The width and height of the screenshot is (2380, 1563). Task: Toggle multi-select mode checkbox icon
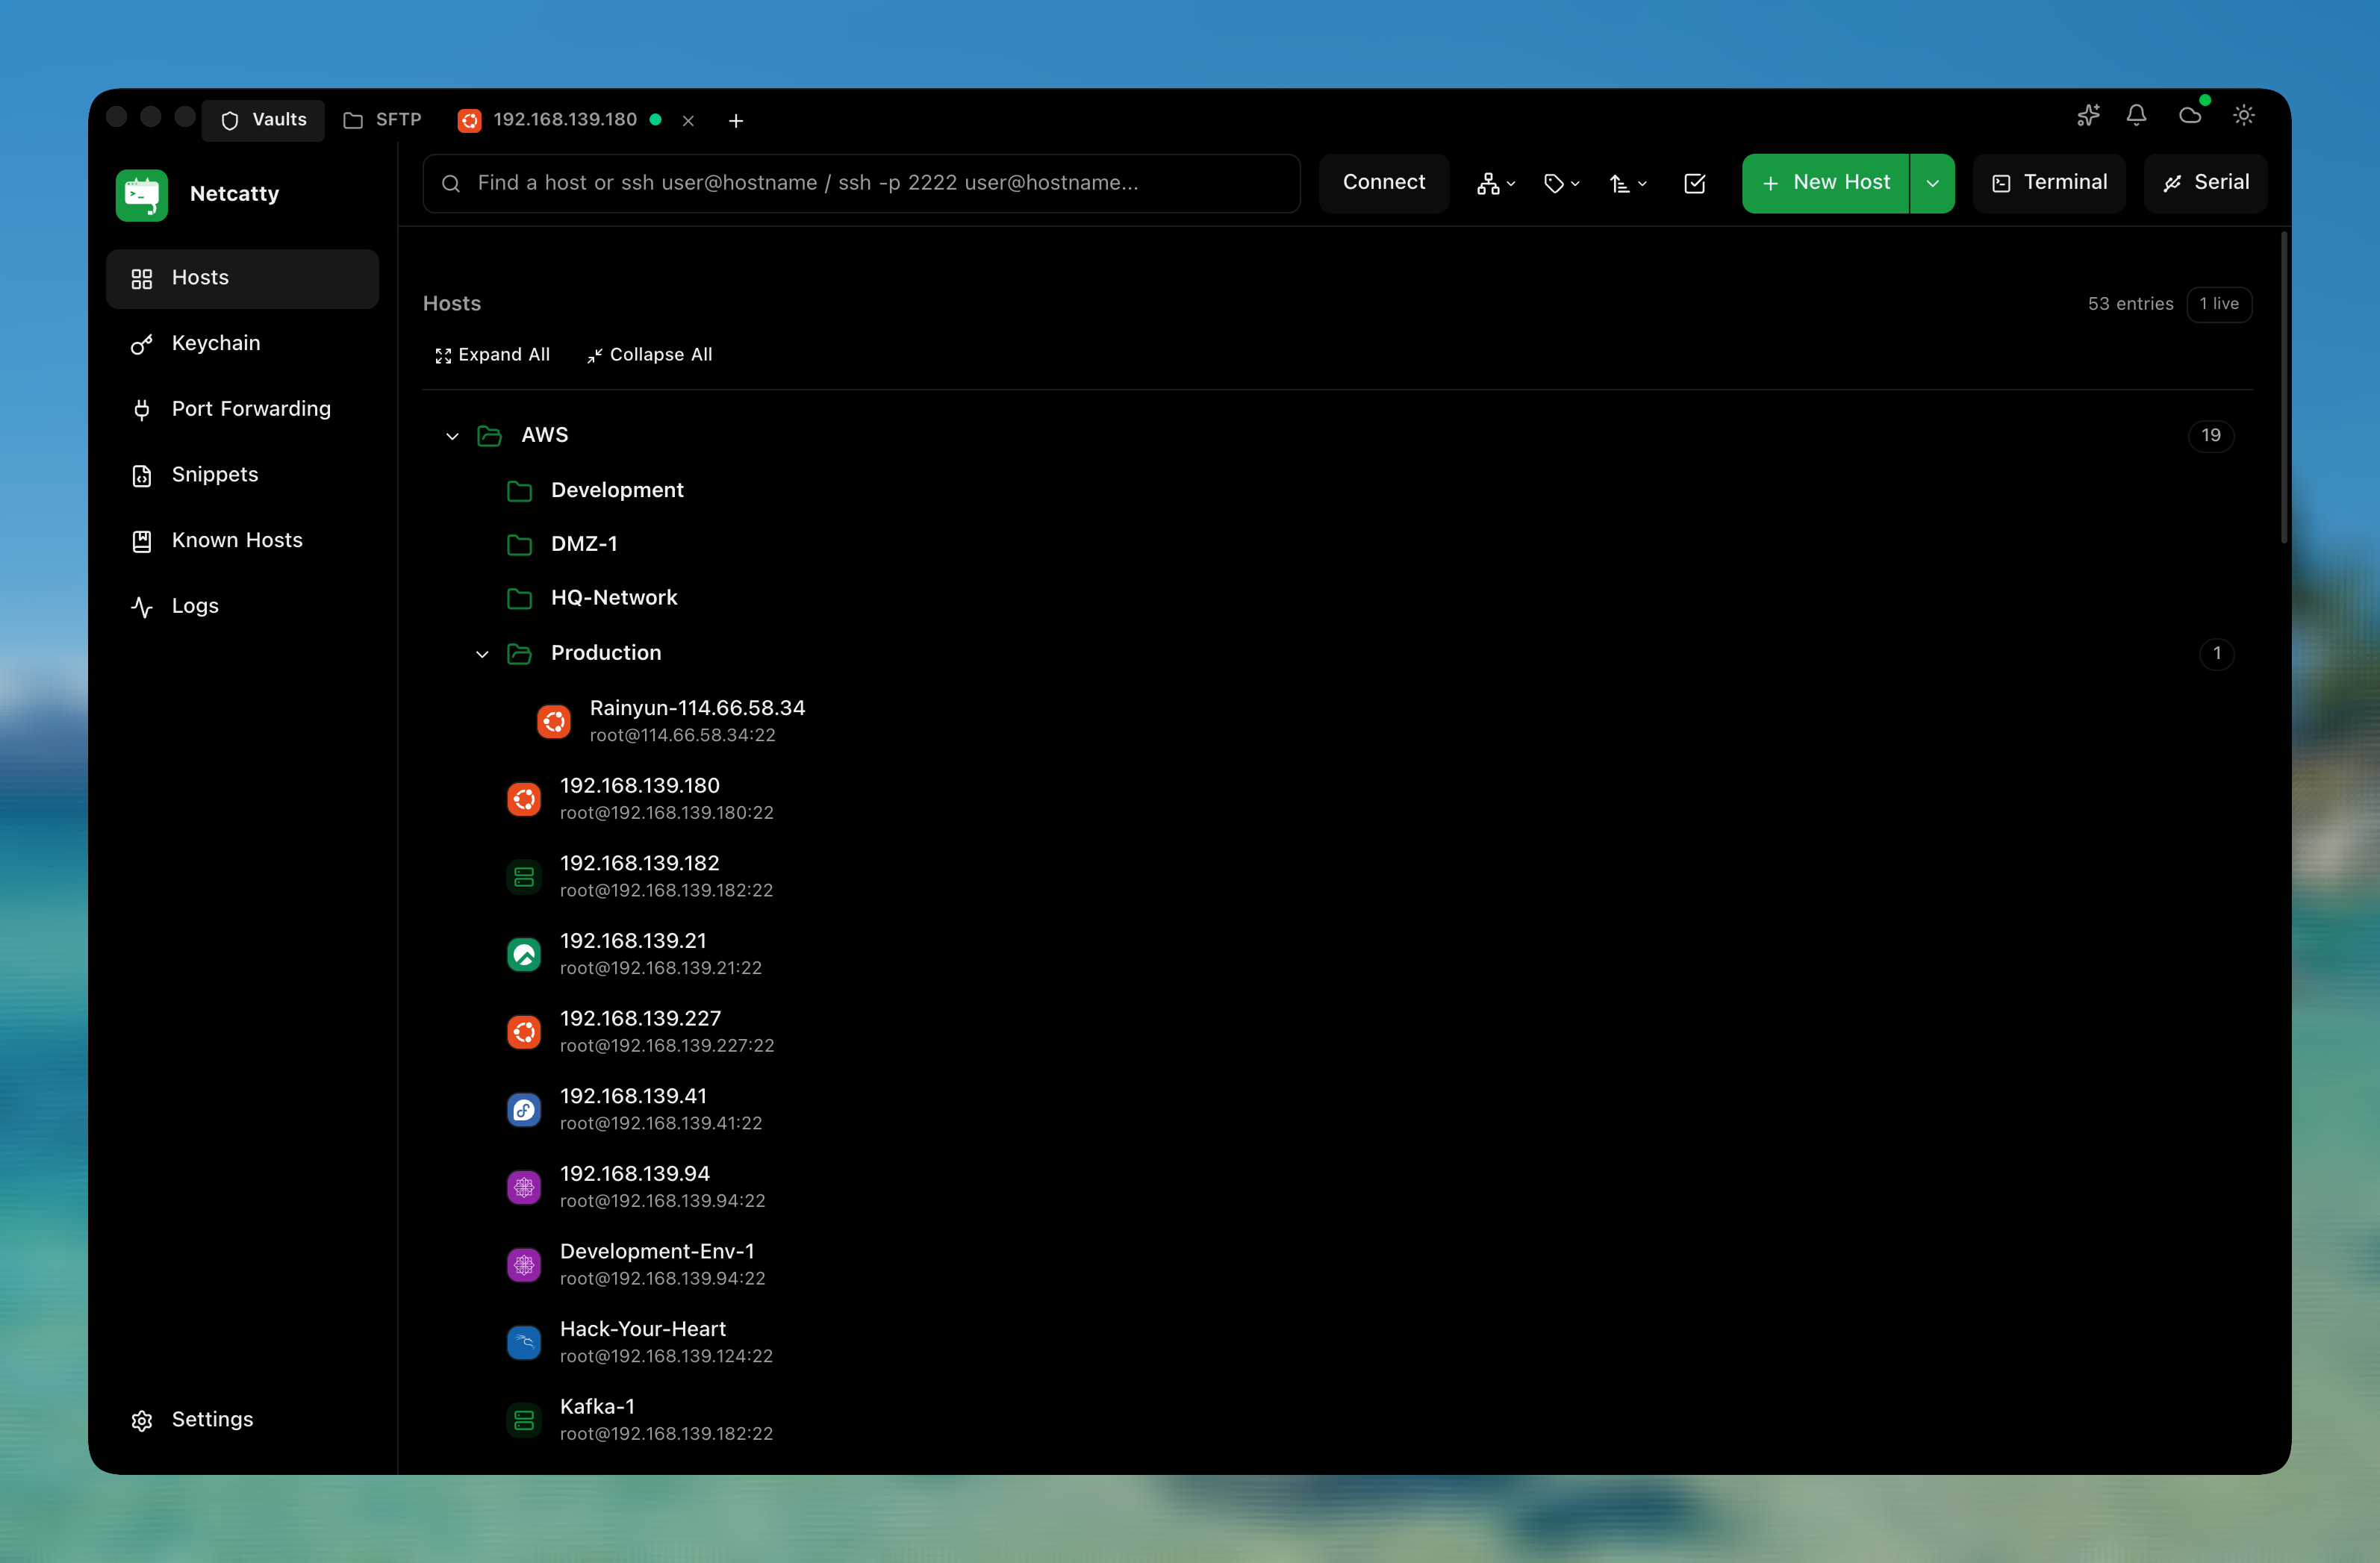(x=1695, y=183)
